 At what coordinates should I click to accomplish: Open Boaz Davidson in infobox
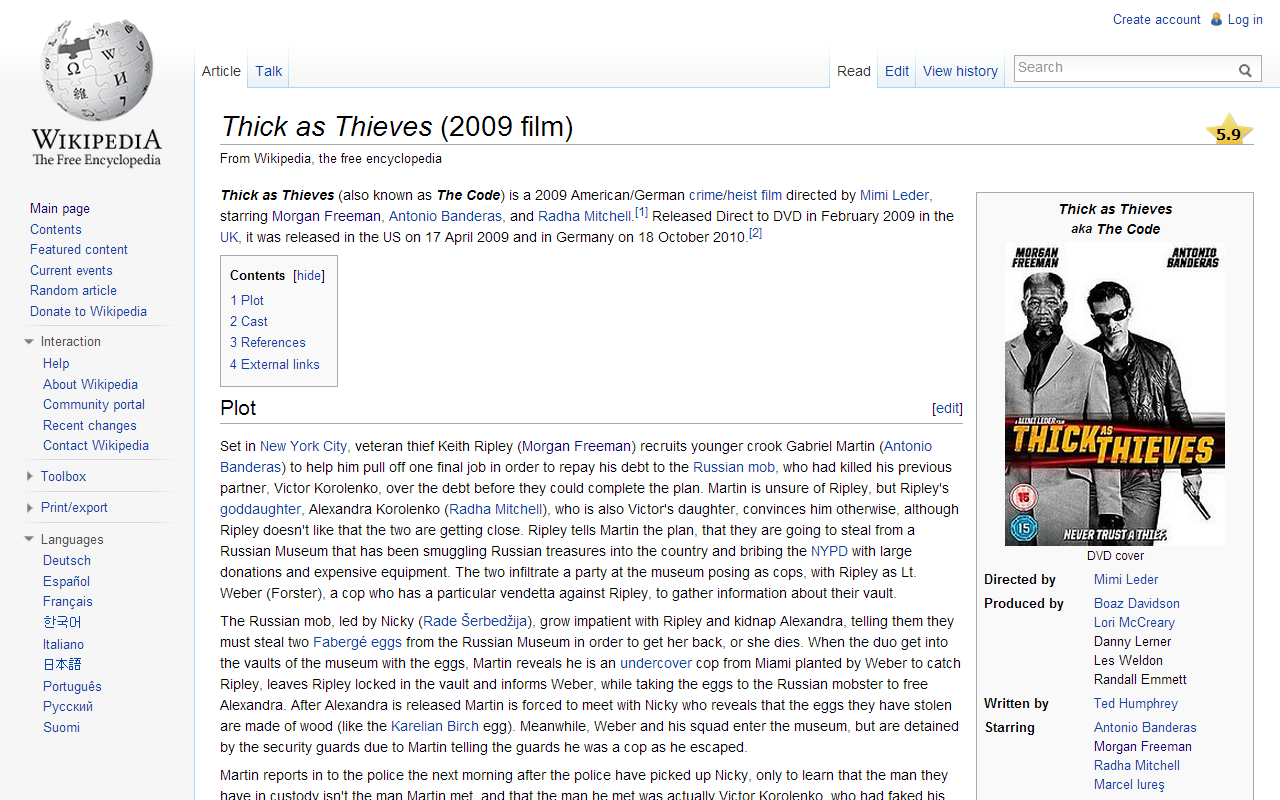(1137, 604)
